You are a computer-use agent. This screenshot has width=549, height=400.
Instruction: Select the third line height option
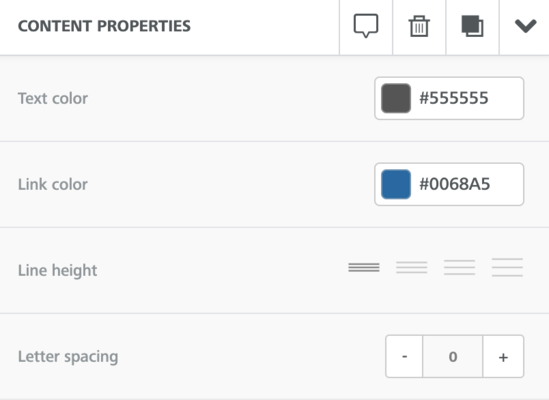[x=459, y=268]
